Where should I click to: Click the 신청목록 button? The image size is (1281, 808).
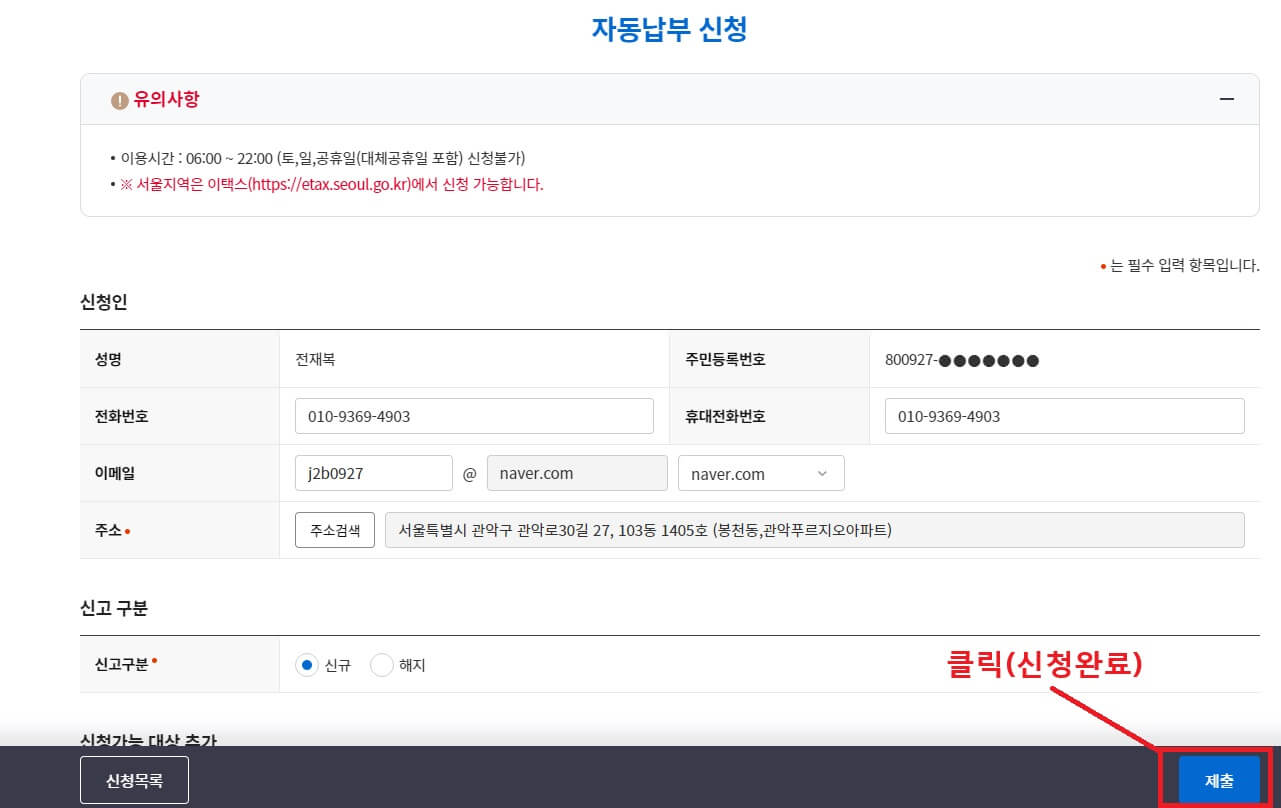[134, 780]
